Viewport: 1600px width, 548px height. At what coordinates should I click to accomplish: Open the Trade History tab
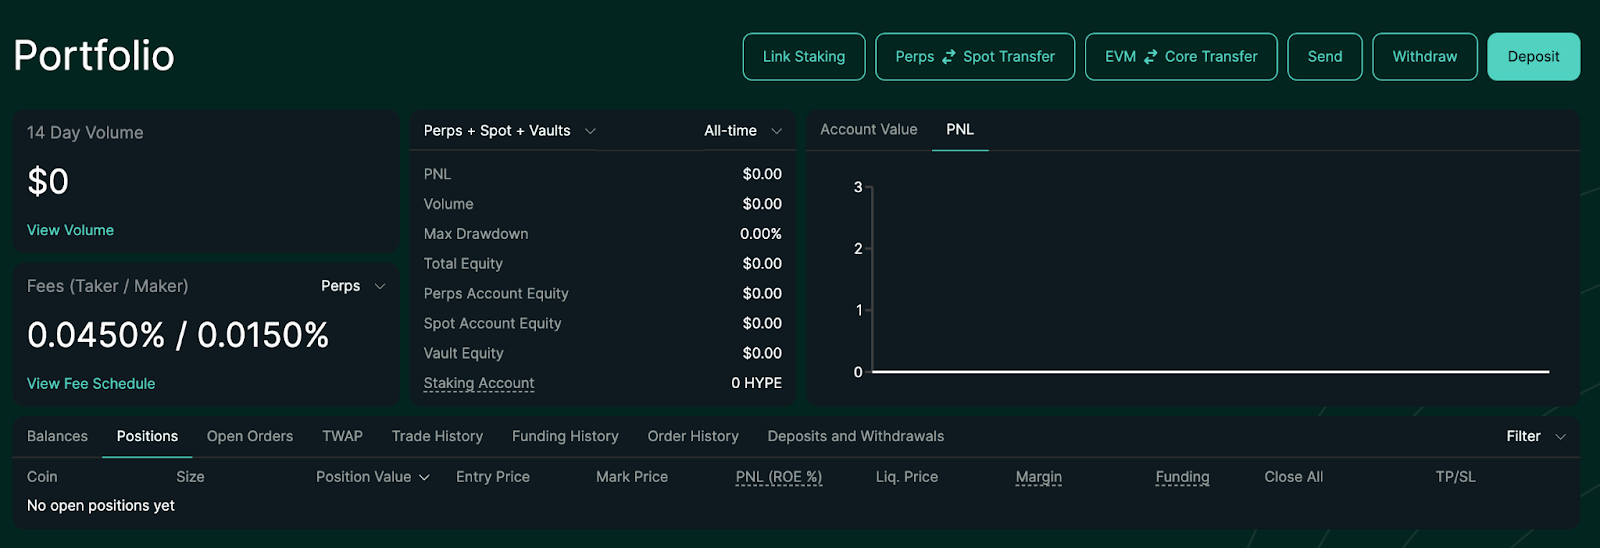437,436
